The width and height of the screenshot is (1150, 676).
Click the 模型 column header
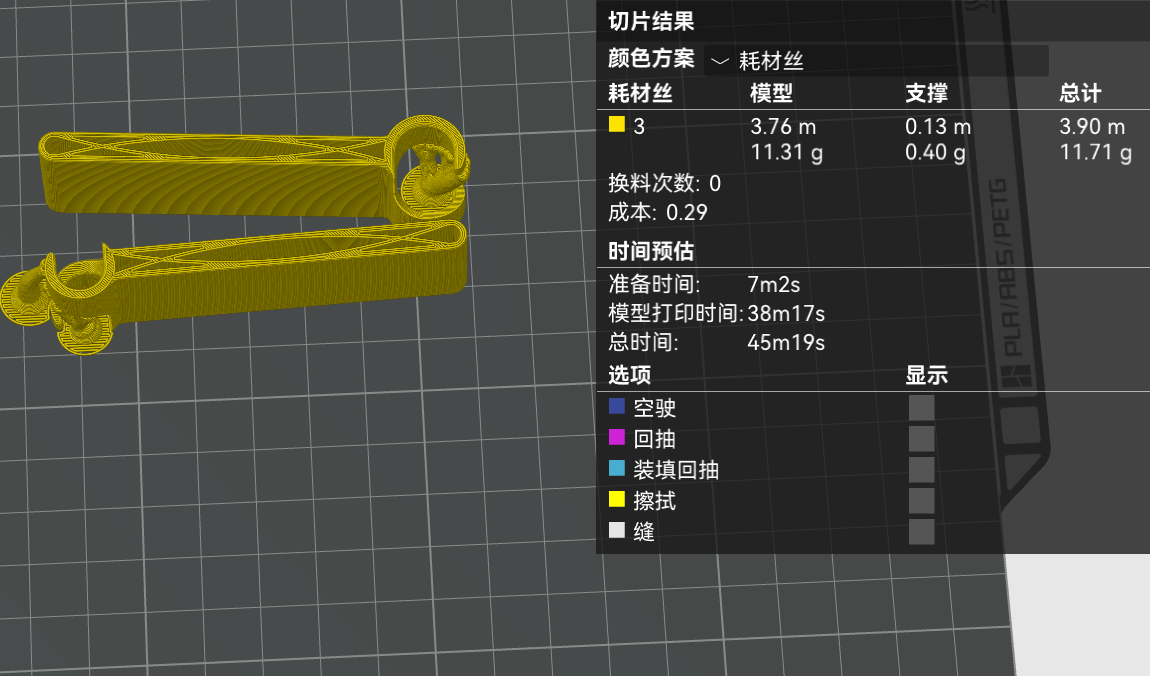coord(772,93)
